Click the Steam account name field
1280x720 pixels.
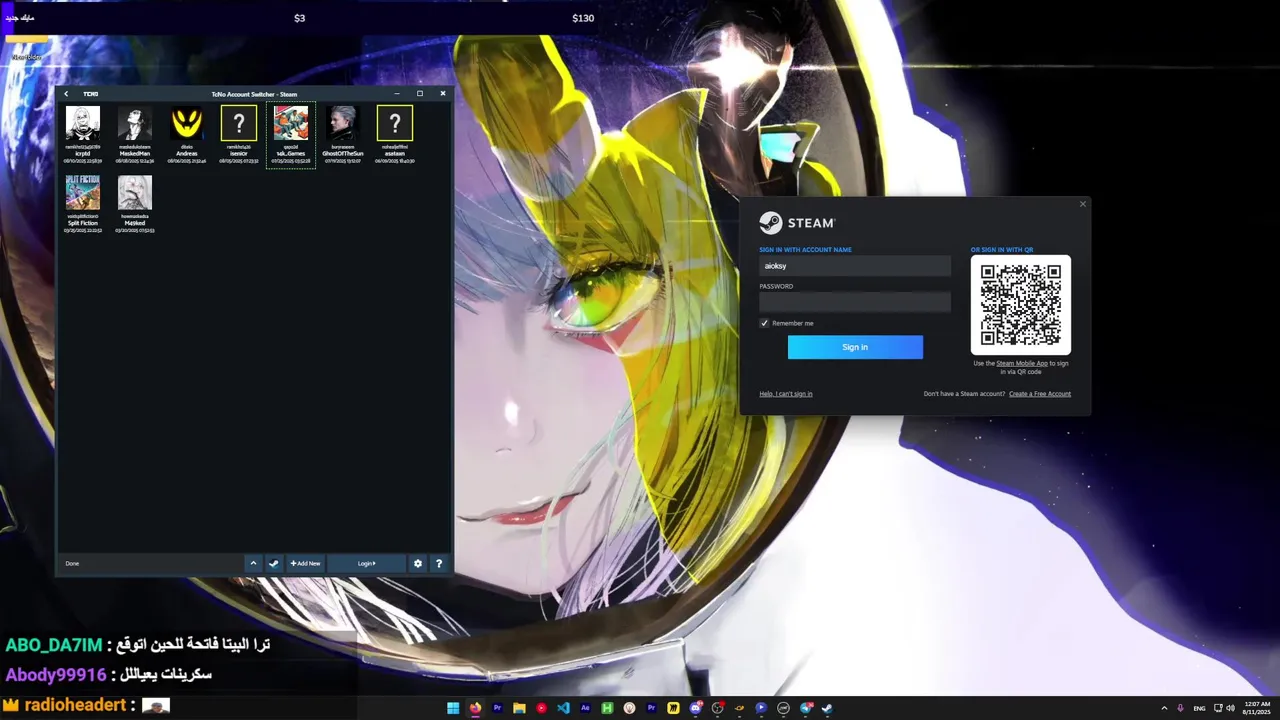point(855,266)
